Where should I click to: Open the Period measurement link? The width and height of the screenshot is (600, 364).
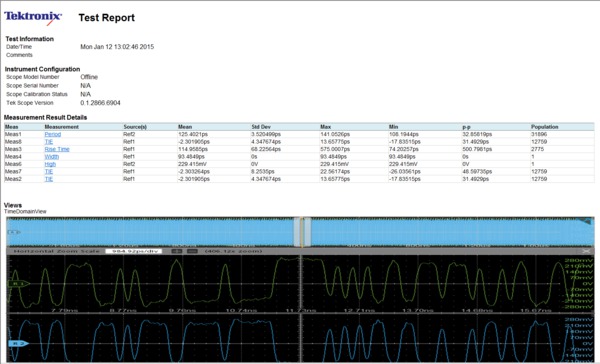[x=52, y=134]
